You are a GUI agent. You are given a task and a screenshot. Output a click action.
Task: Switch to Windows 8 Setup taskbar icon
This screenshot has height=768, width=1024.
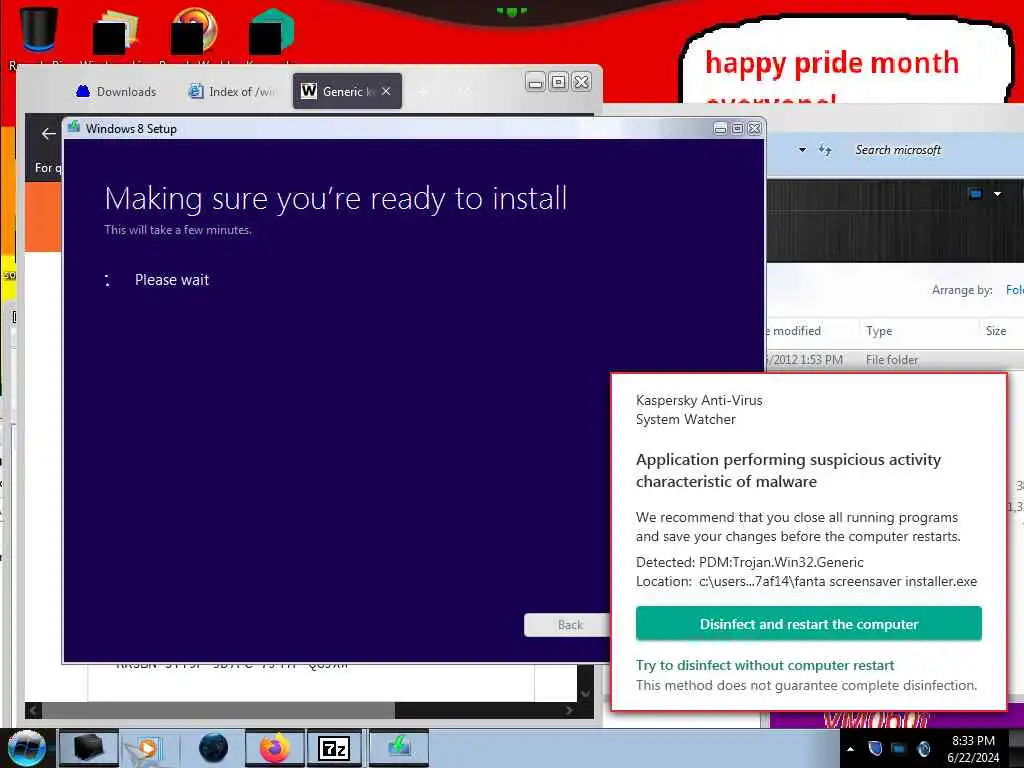point(398,748)
